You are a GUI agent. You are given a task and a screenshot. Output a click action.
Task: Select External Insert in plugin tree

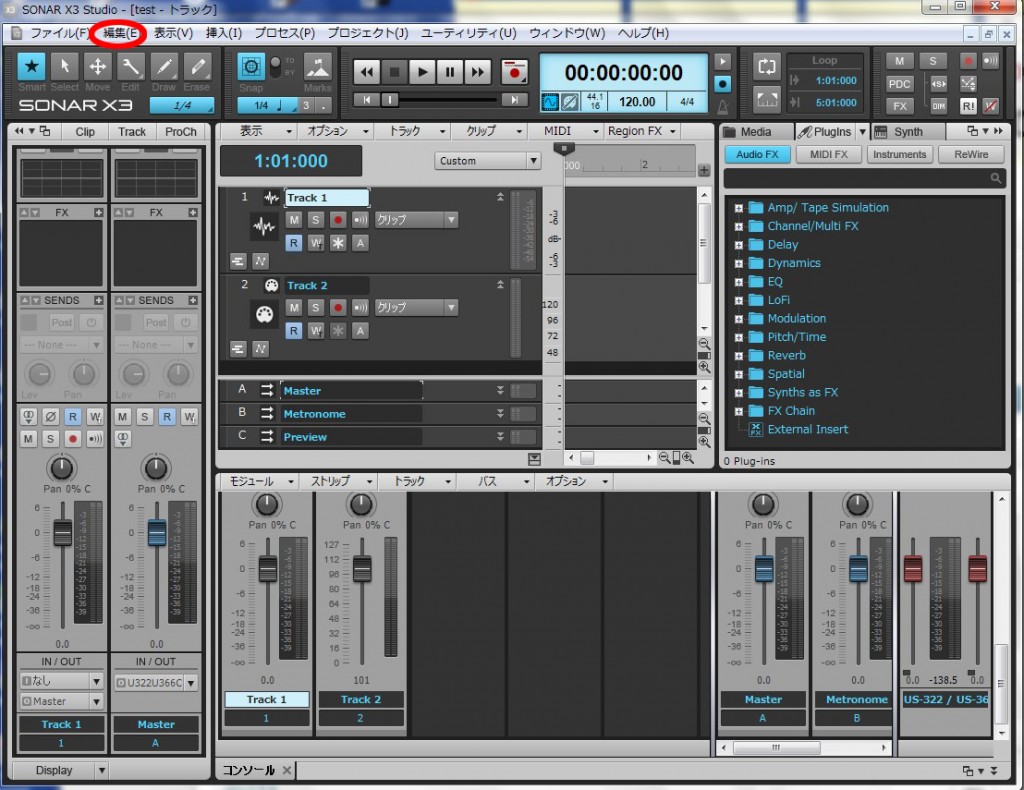[808, 430]
